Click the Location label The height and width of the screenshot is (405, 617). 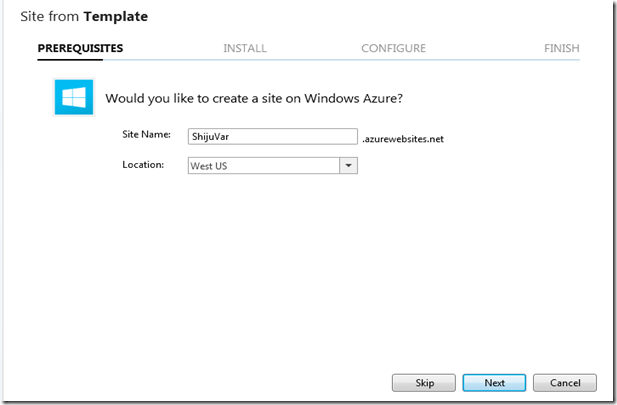click(143, 165)
